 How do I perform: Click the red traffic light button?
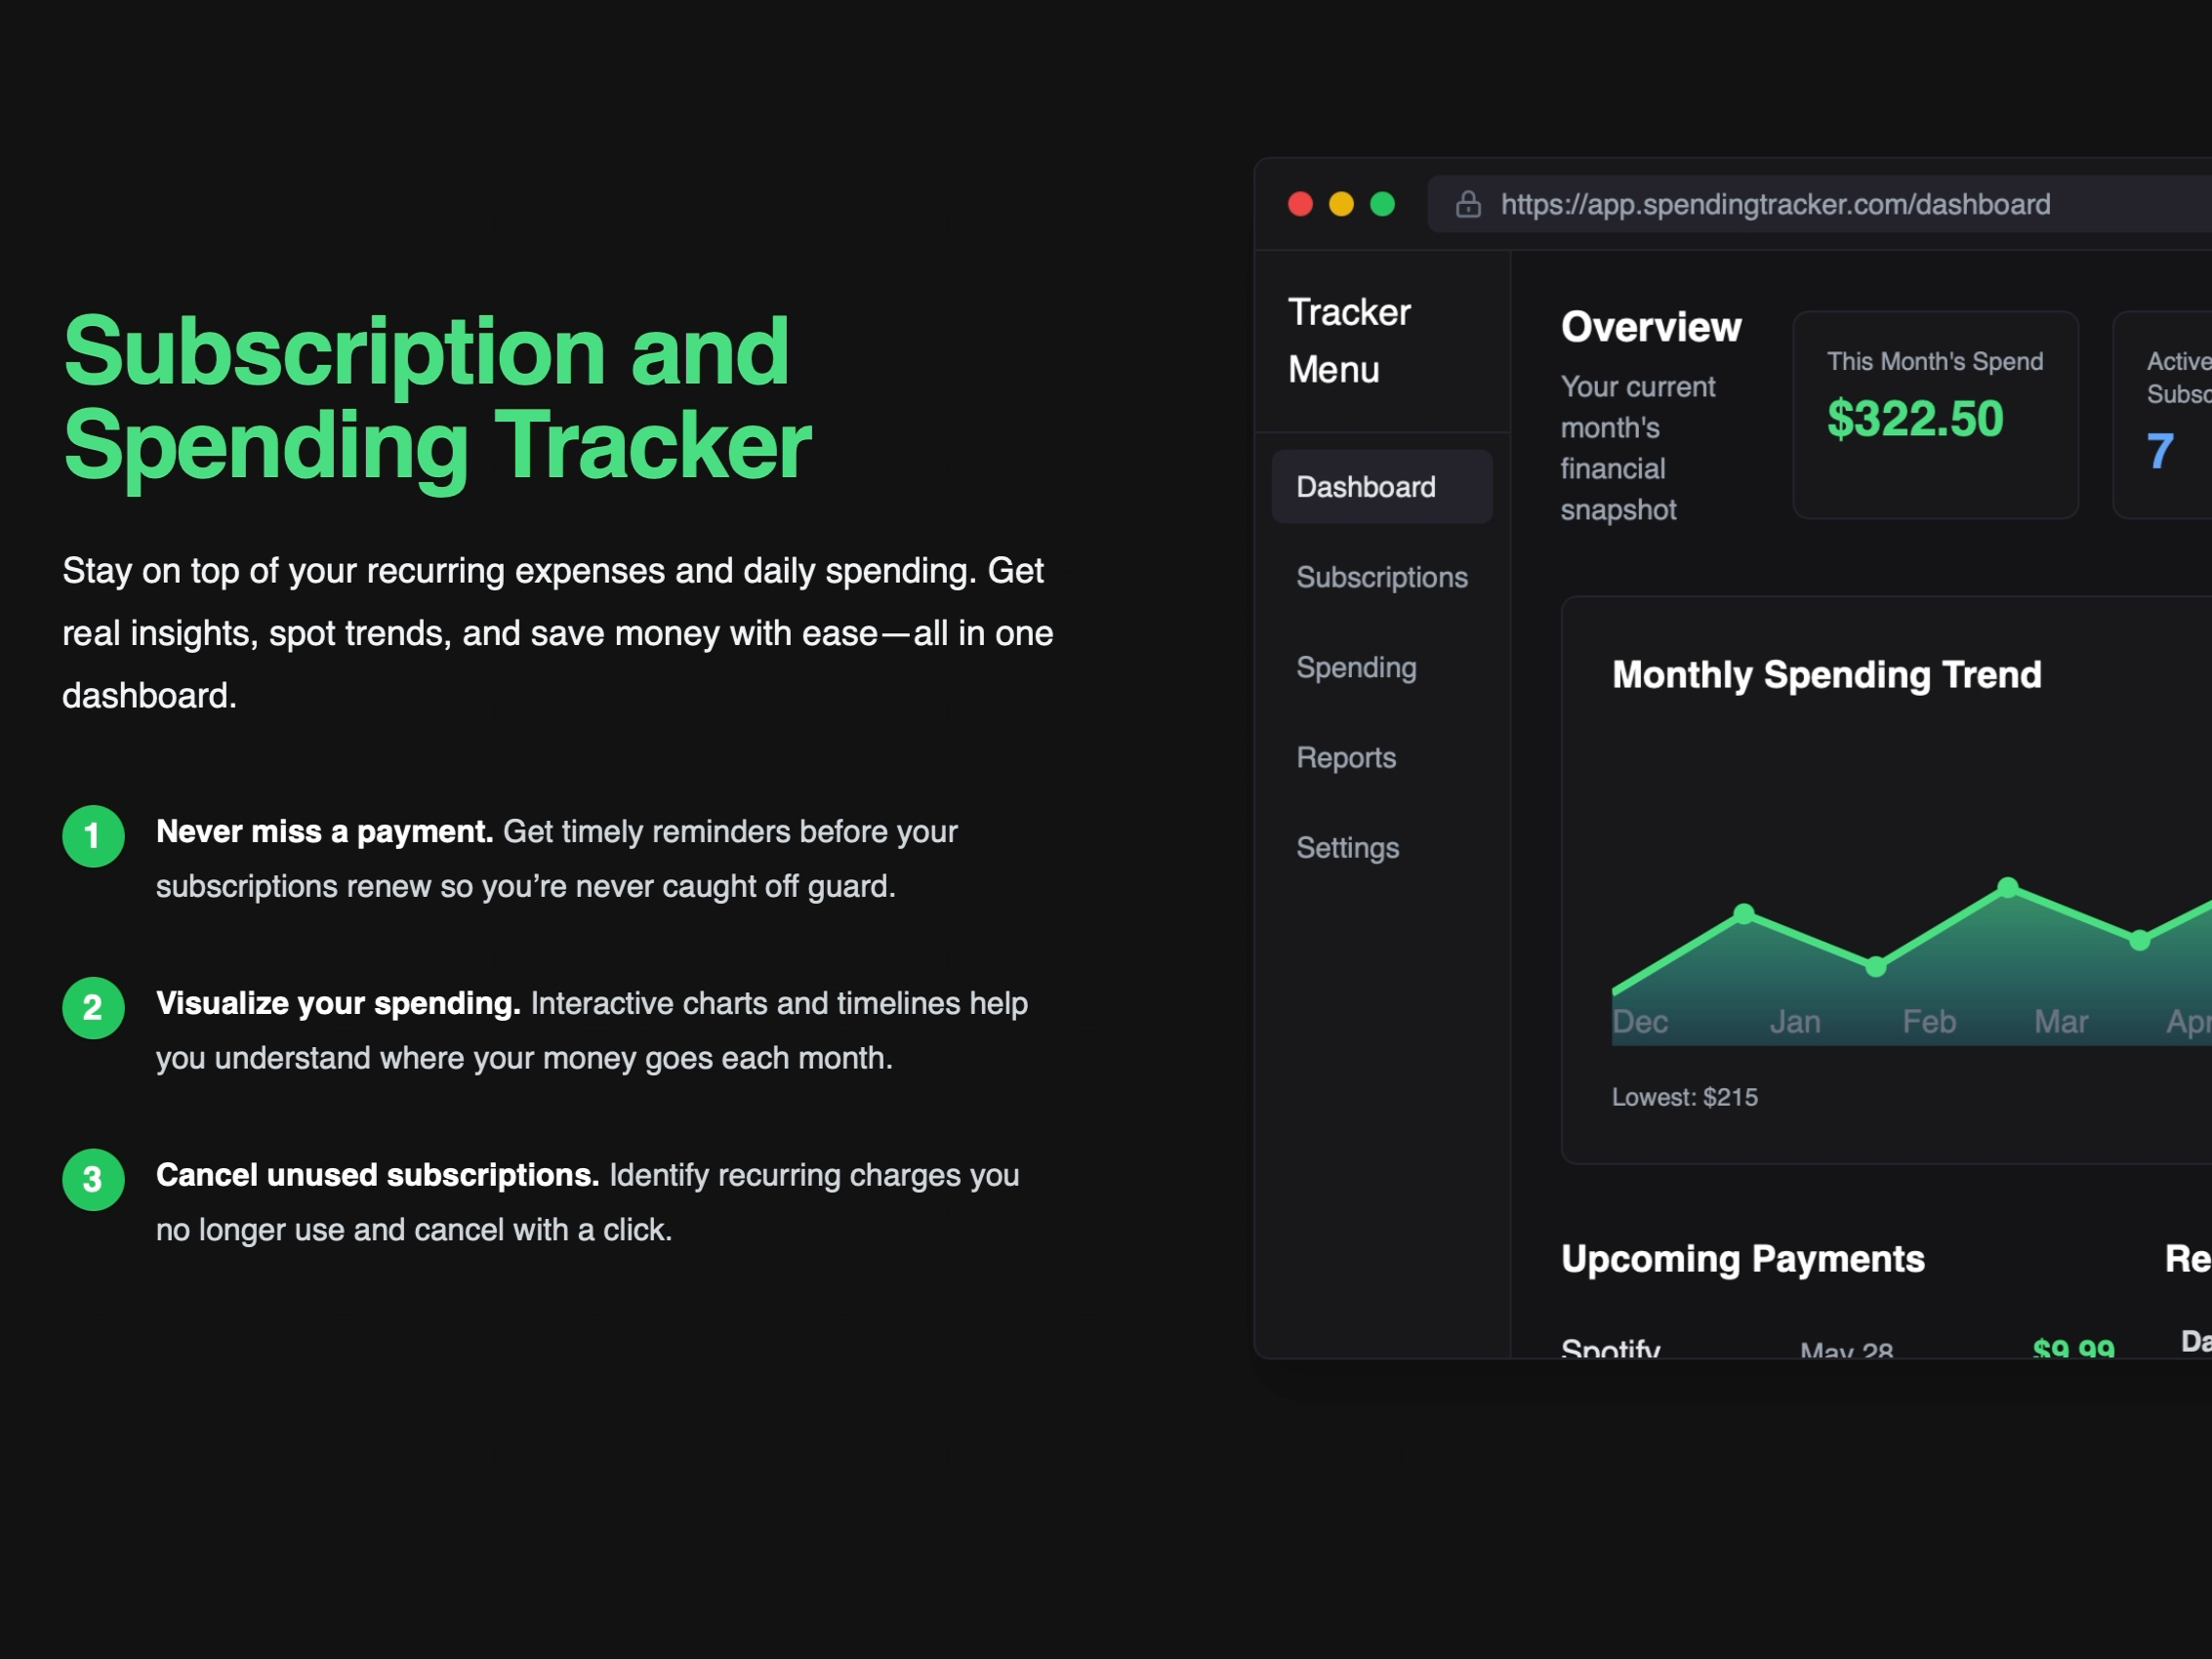[x=1300, y=203]
